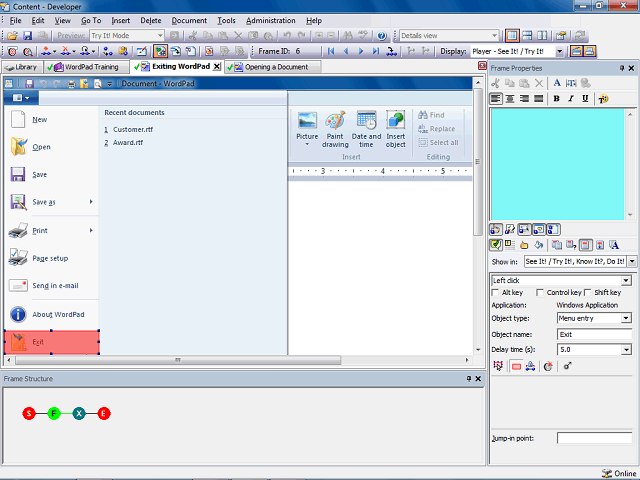This screenshot has height=480, width=640.
Task: Open the Document menu
Action: click(189, 20)
